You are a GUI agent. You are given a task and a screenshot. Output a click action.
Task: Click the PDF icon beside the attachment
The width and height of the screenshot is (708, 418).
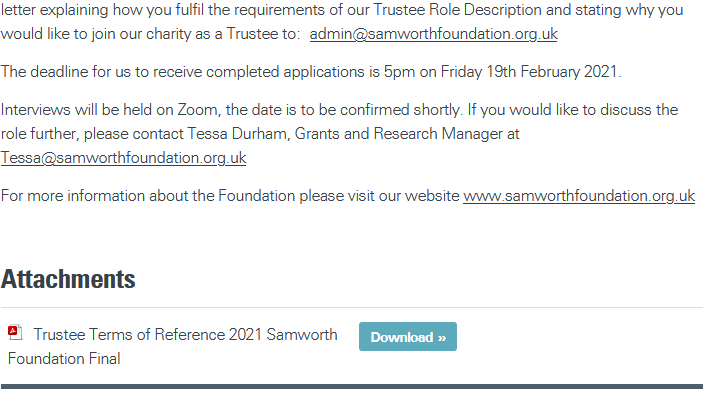(15, 333)
